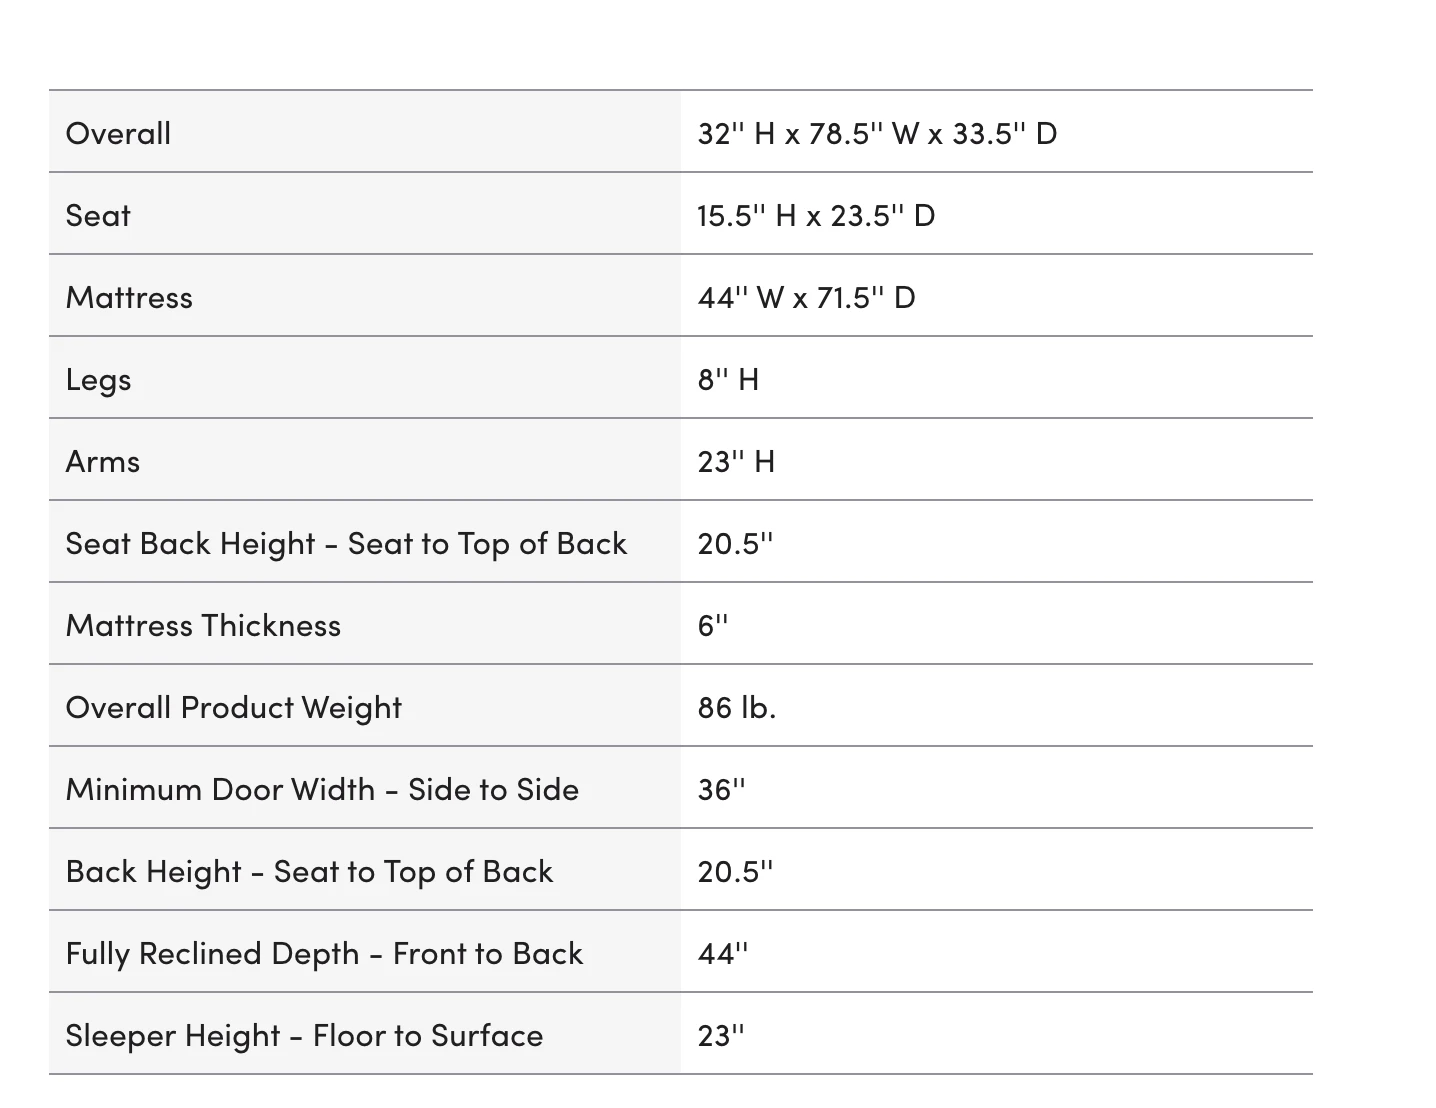Select the Overall row label
The image size is (1436, 1108).
[x=118, y=133]
